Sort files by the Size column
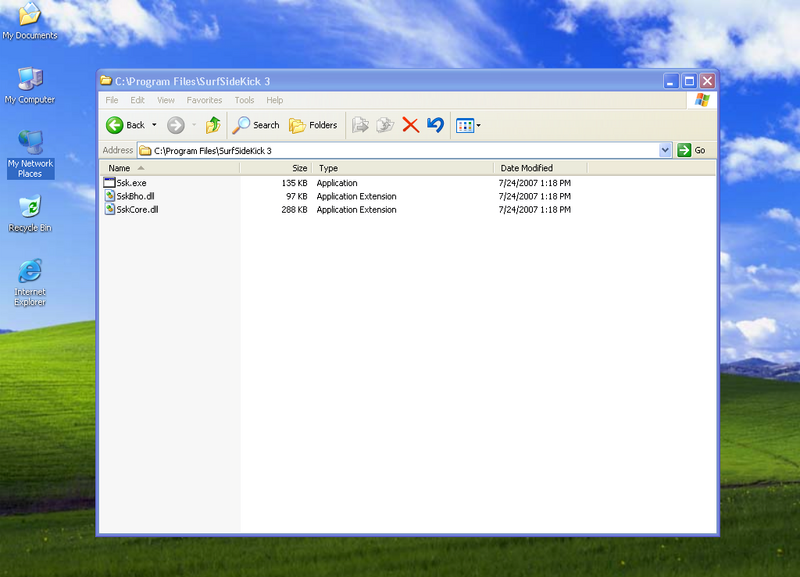This screenshot has width=800, height=577. (276, 168)
